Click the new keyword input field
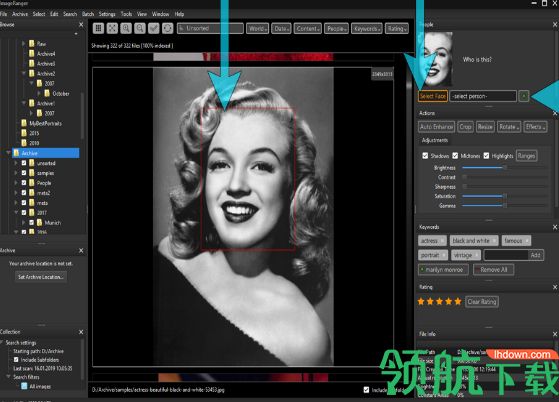The width and height of the screenshot is (559, 402). click(506, 255)
